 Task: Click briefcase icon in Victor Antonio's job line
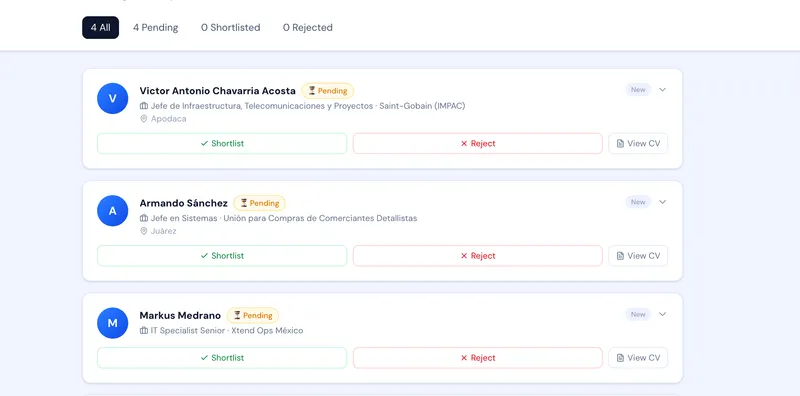144,106
